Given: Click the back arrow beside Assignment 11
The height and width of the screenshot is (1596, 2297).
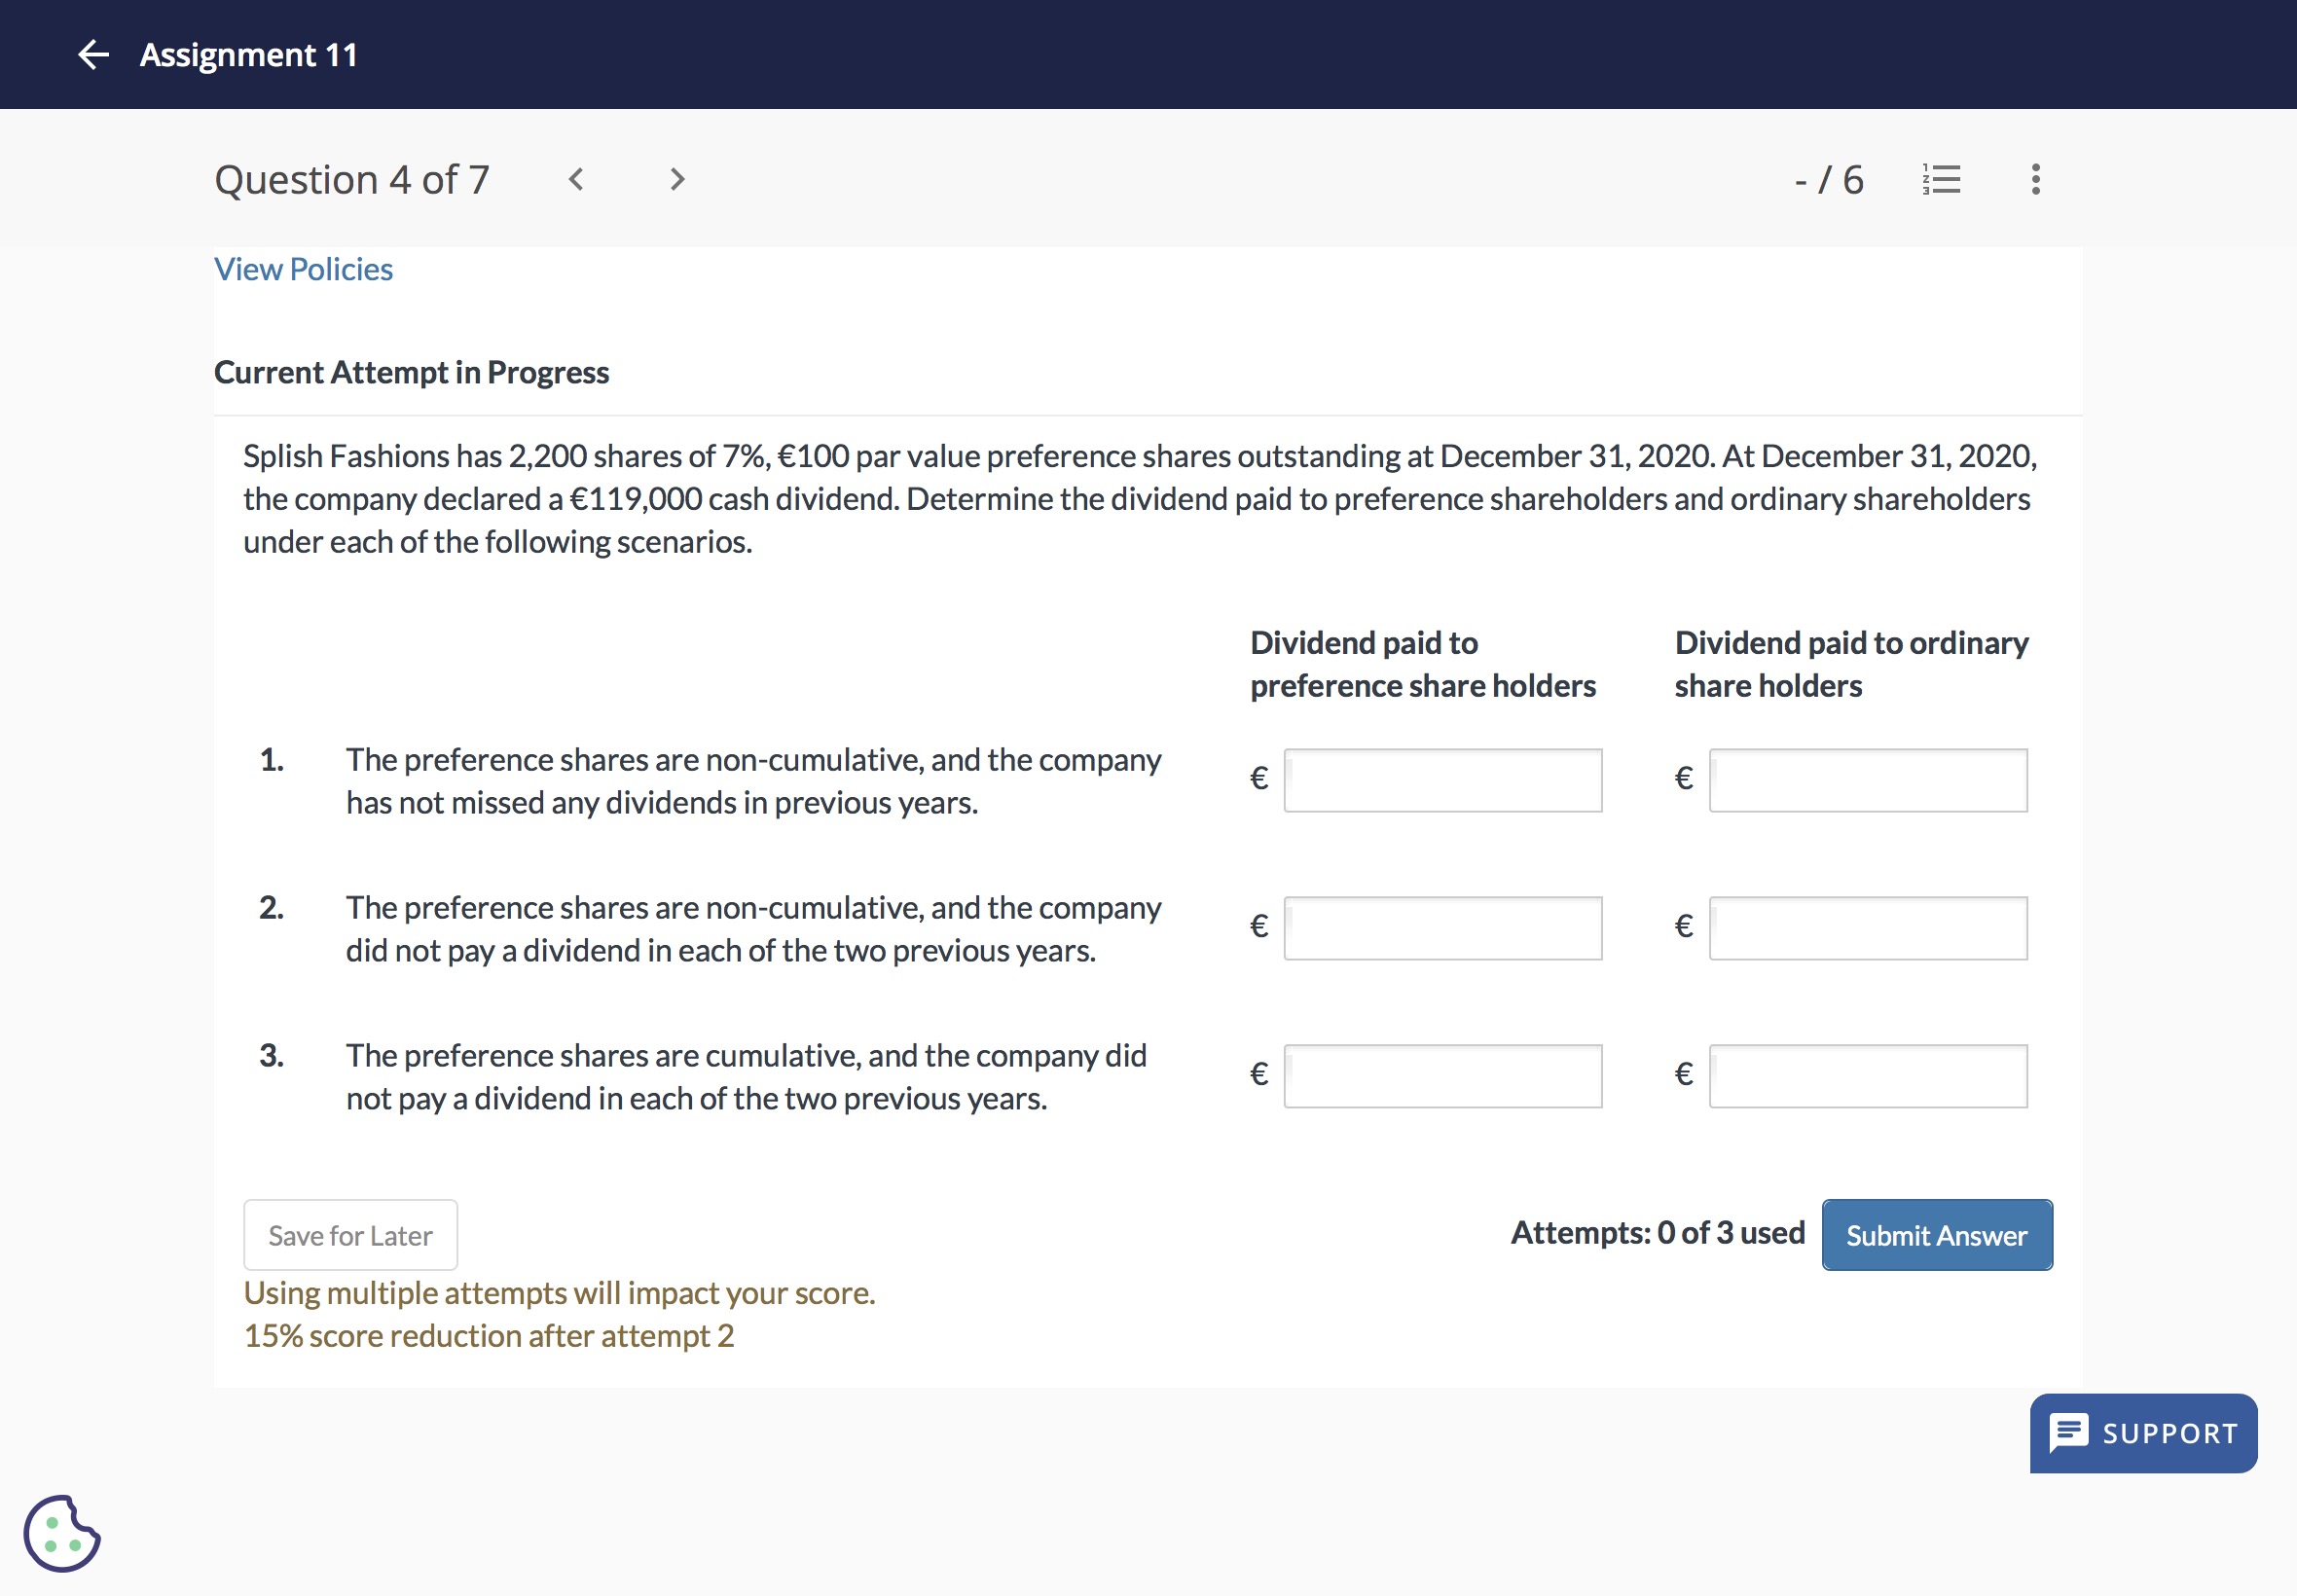Looking at the screenshot, I should 93,54.
